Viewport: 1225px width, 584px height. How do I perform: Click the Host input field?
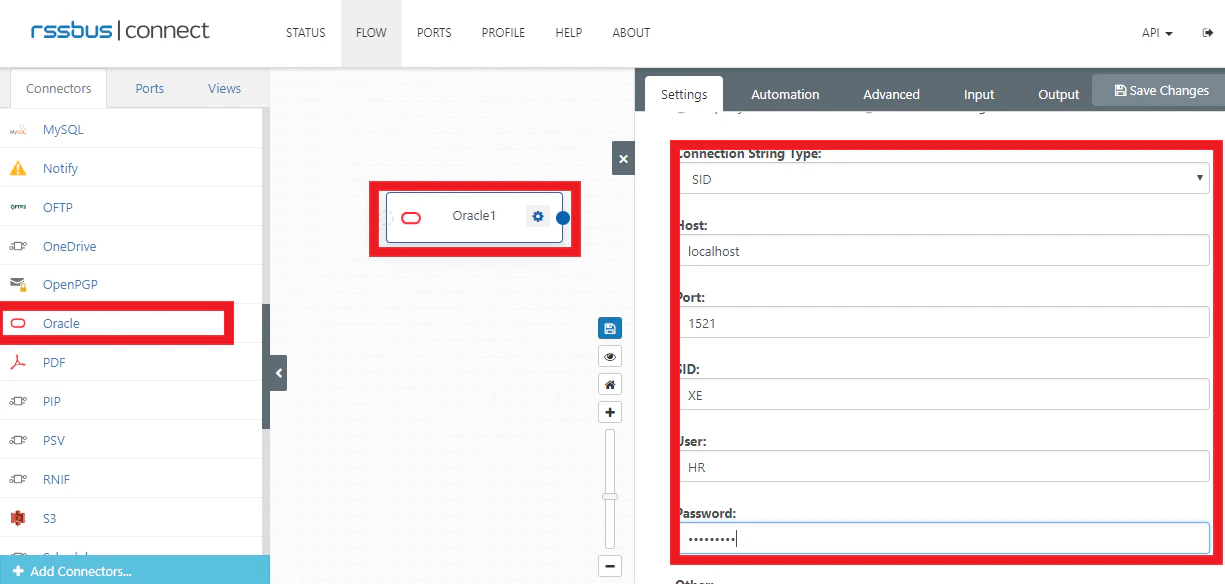point(943,251)
